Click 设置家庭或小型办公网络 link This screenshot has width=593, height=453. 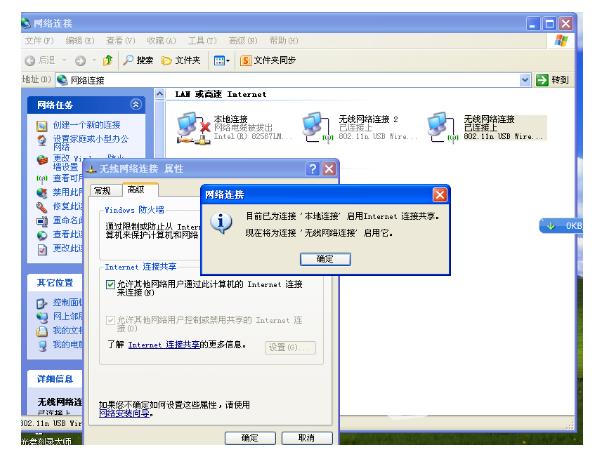(x=91, y=143)
